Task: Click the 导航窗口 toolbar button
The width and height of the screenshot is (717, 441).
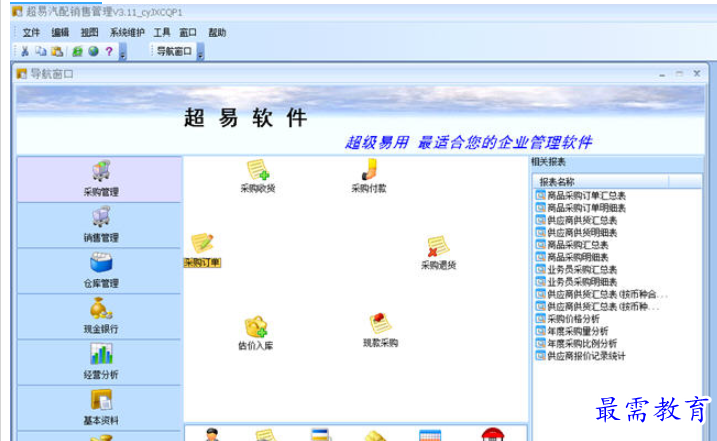Action: [173, 52]
